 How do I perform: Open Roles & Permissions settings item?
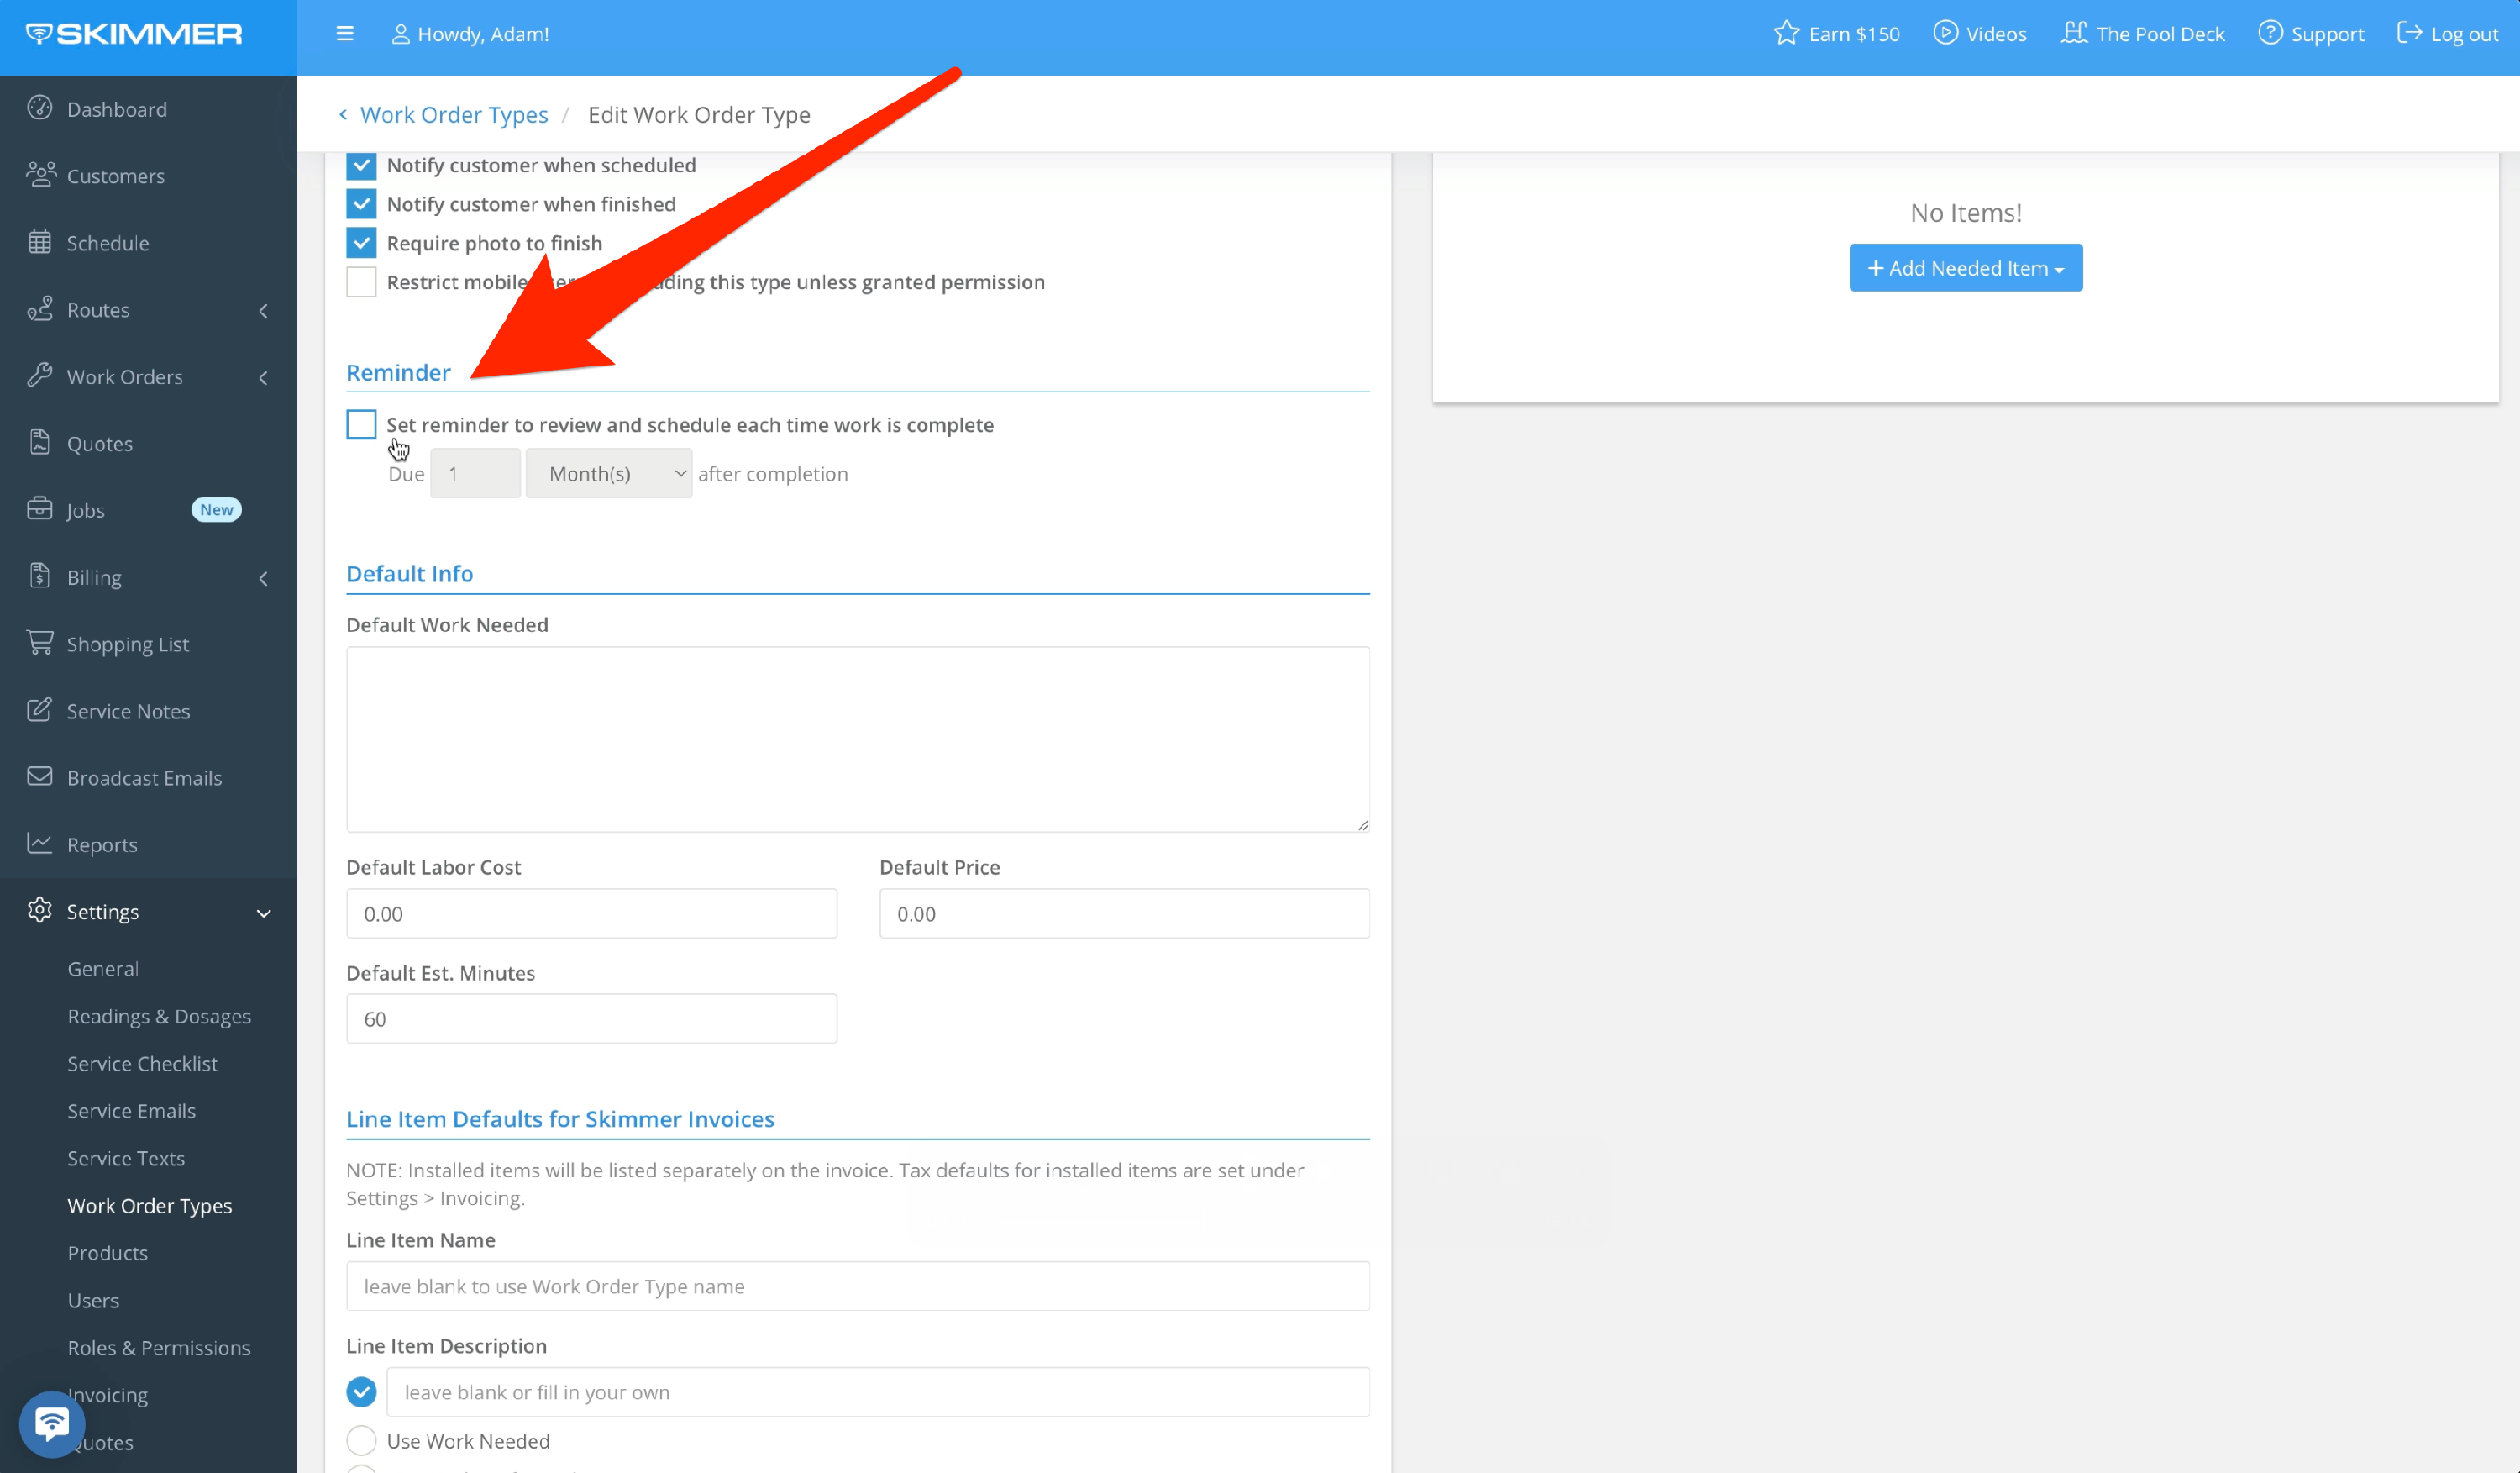coord(159,1347)
